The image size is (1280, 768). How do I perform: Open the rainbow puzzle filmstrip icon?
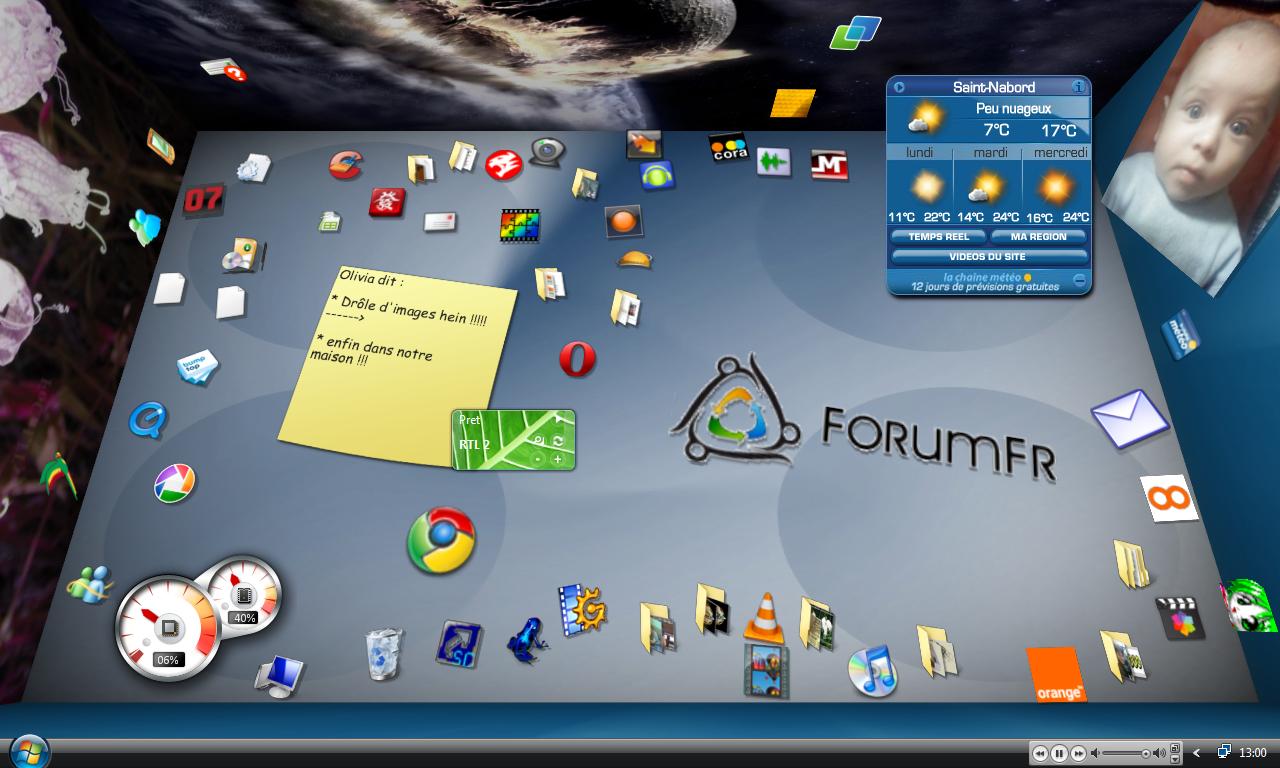tap(520, 226)
